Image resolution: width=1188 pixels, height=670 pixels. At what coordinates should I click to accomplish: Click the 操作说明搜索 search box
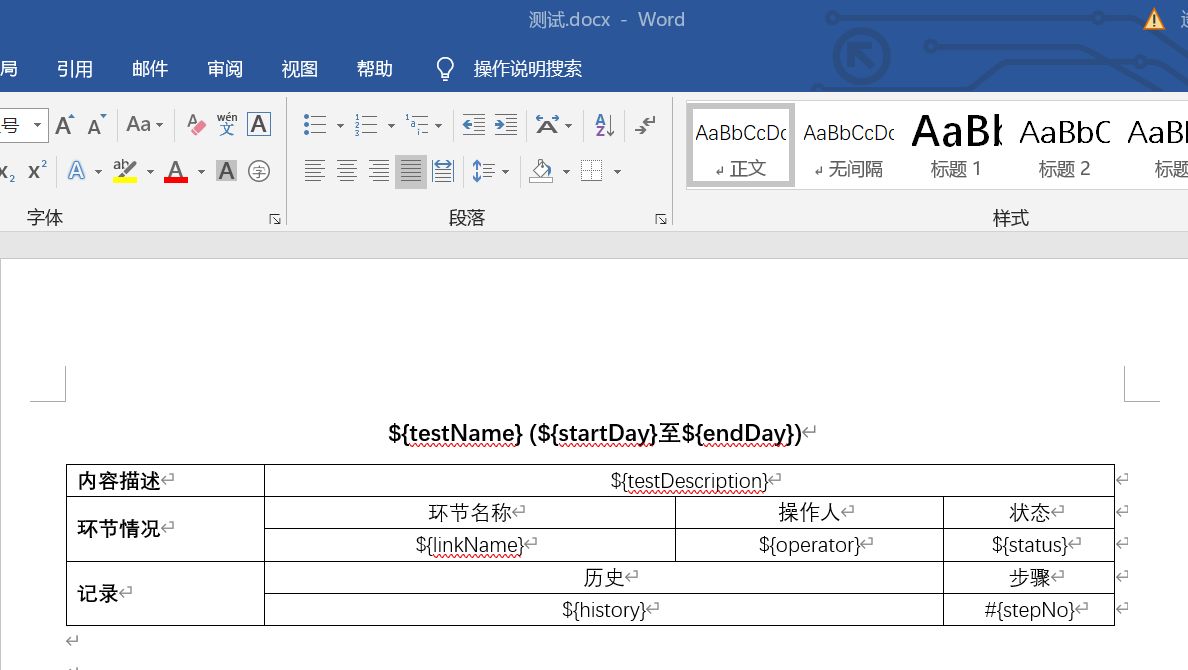tap(527, 69)
